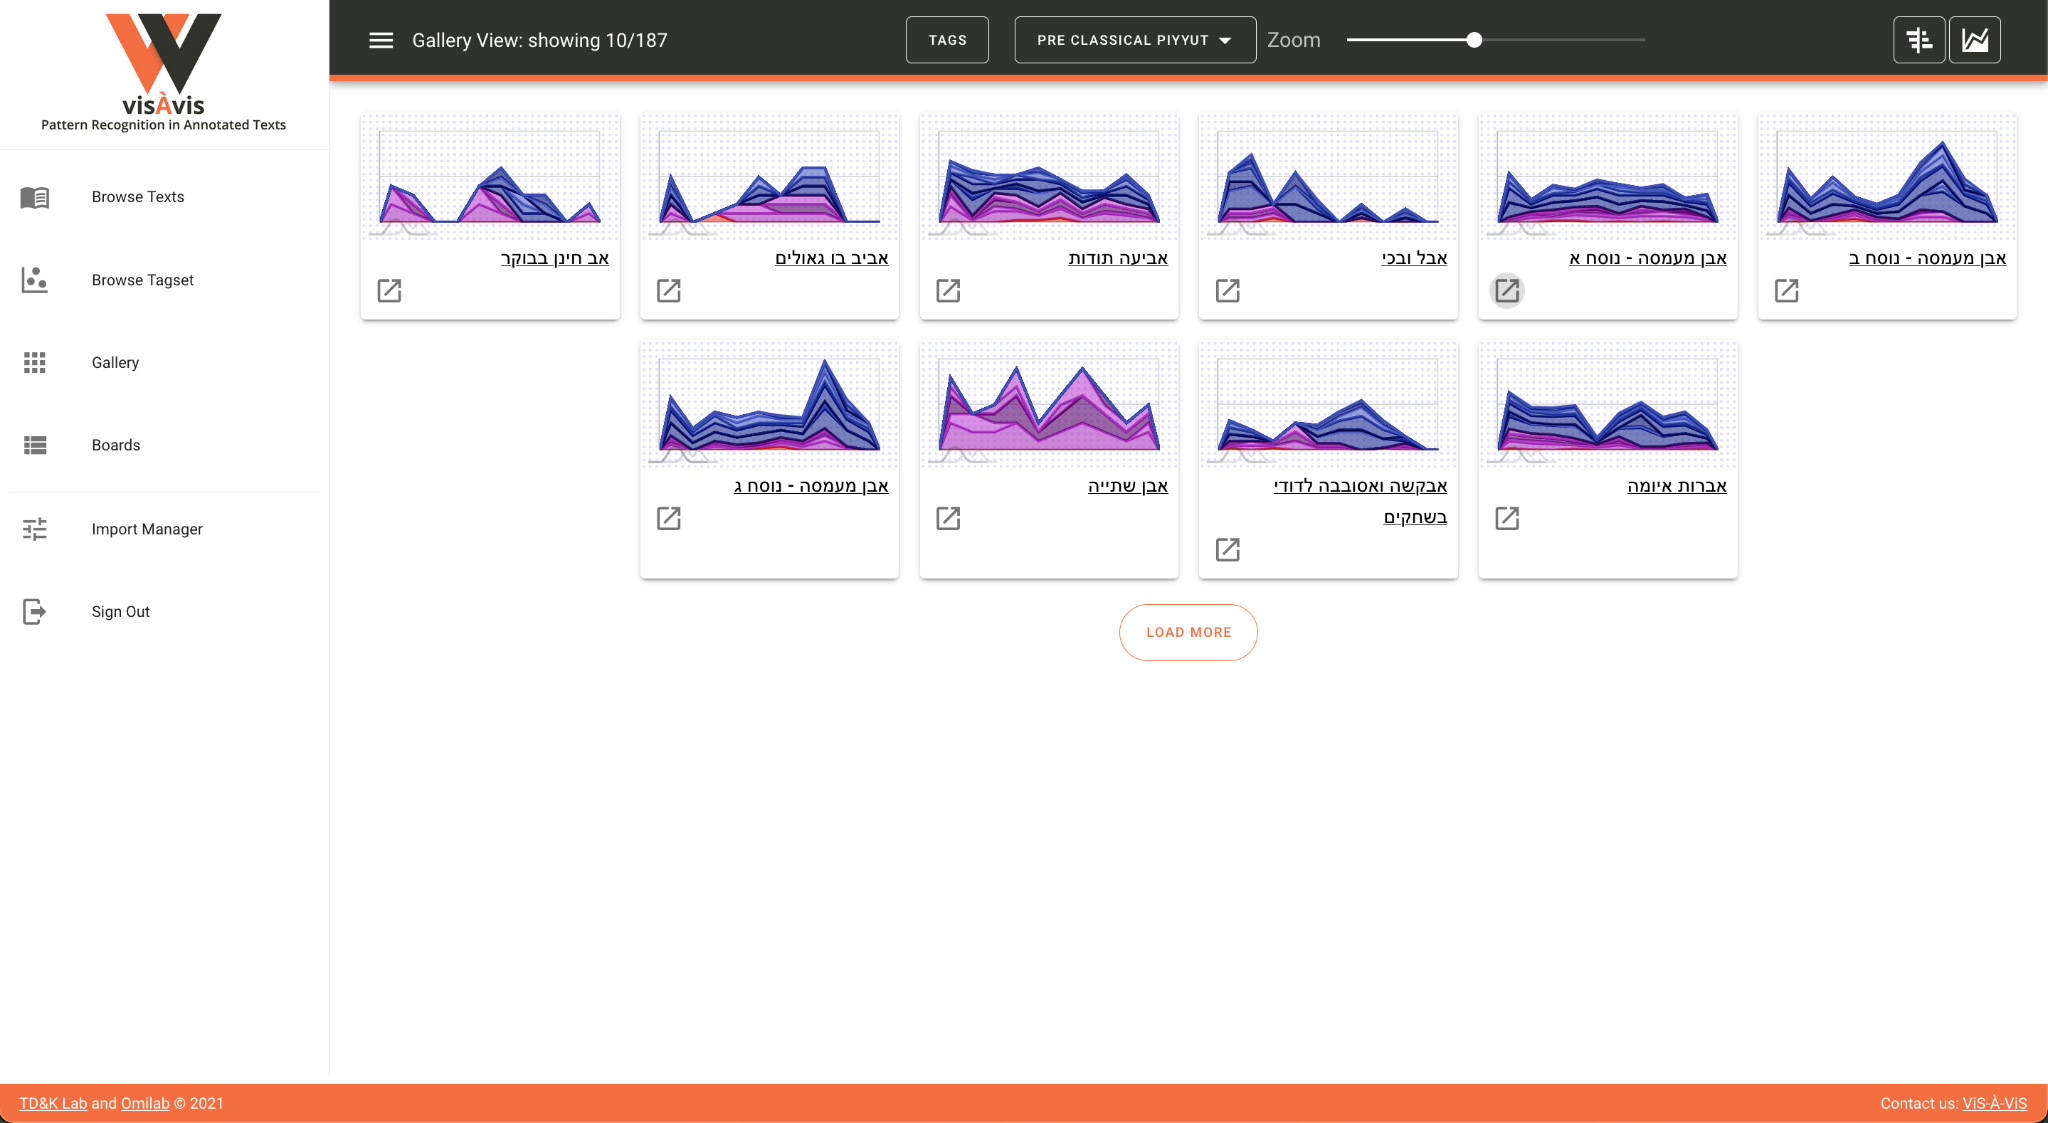Open the filter settings icon top right
Viewport: 2048px width, 1123px height.
(1919, 40)
